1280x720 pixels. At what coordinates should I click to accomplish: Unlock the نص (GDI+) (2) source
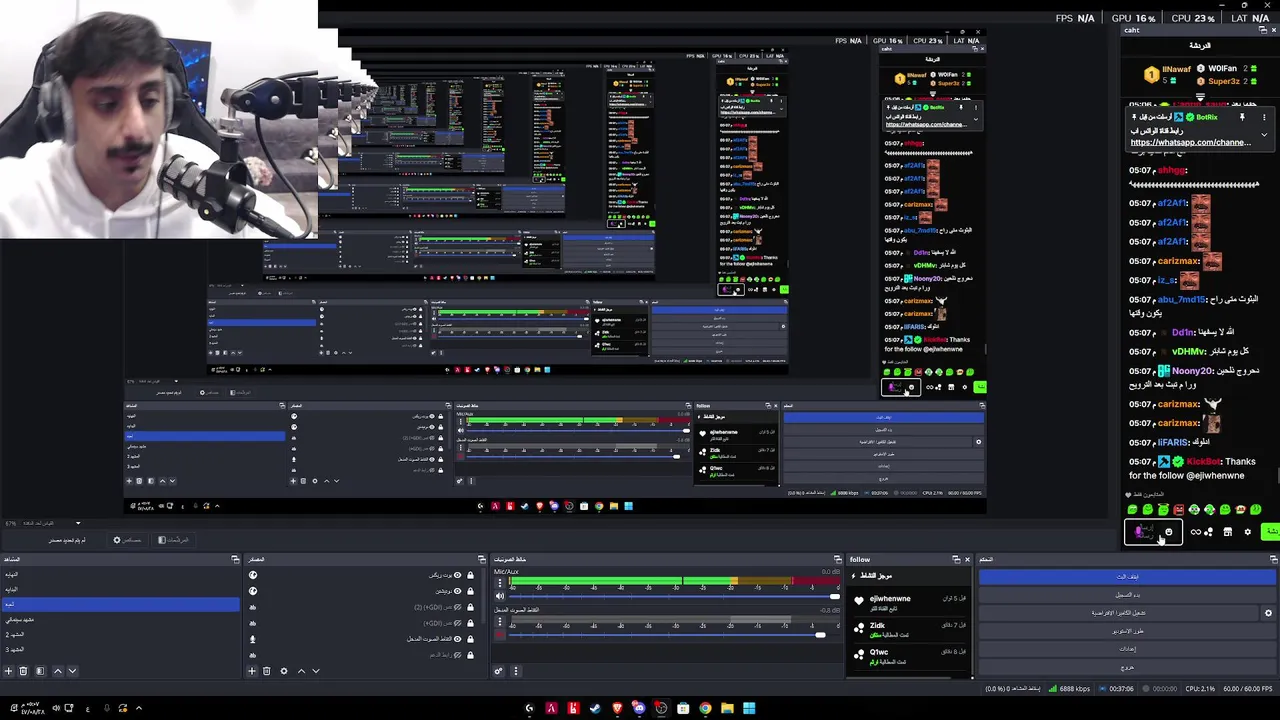pyautogui.click(x=471, y=607)
